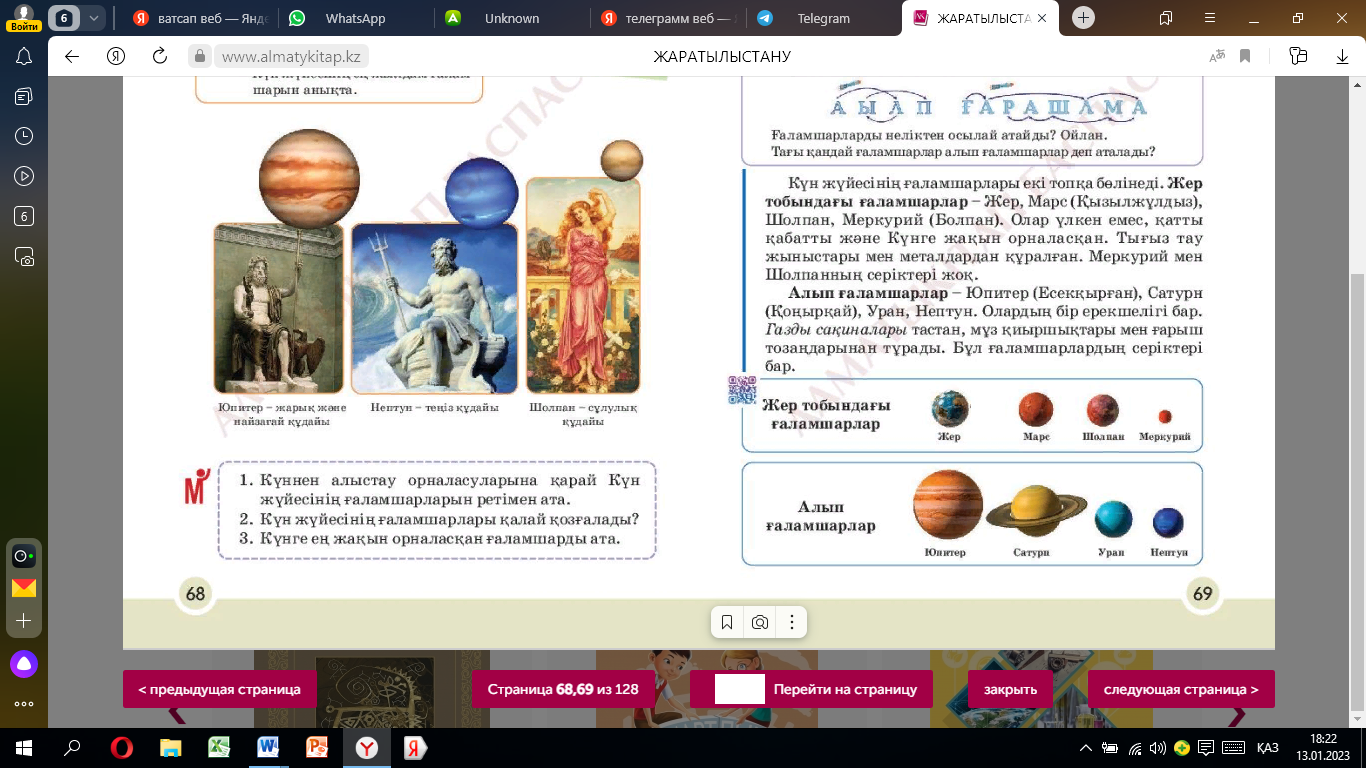Open the Yandex Browser main menu icon

[x=1208, y=18]
